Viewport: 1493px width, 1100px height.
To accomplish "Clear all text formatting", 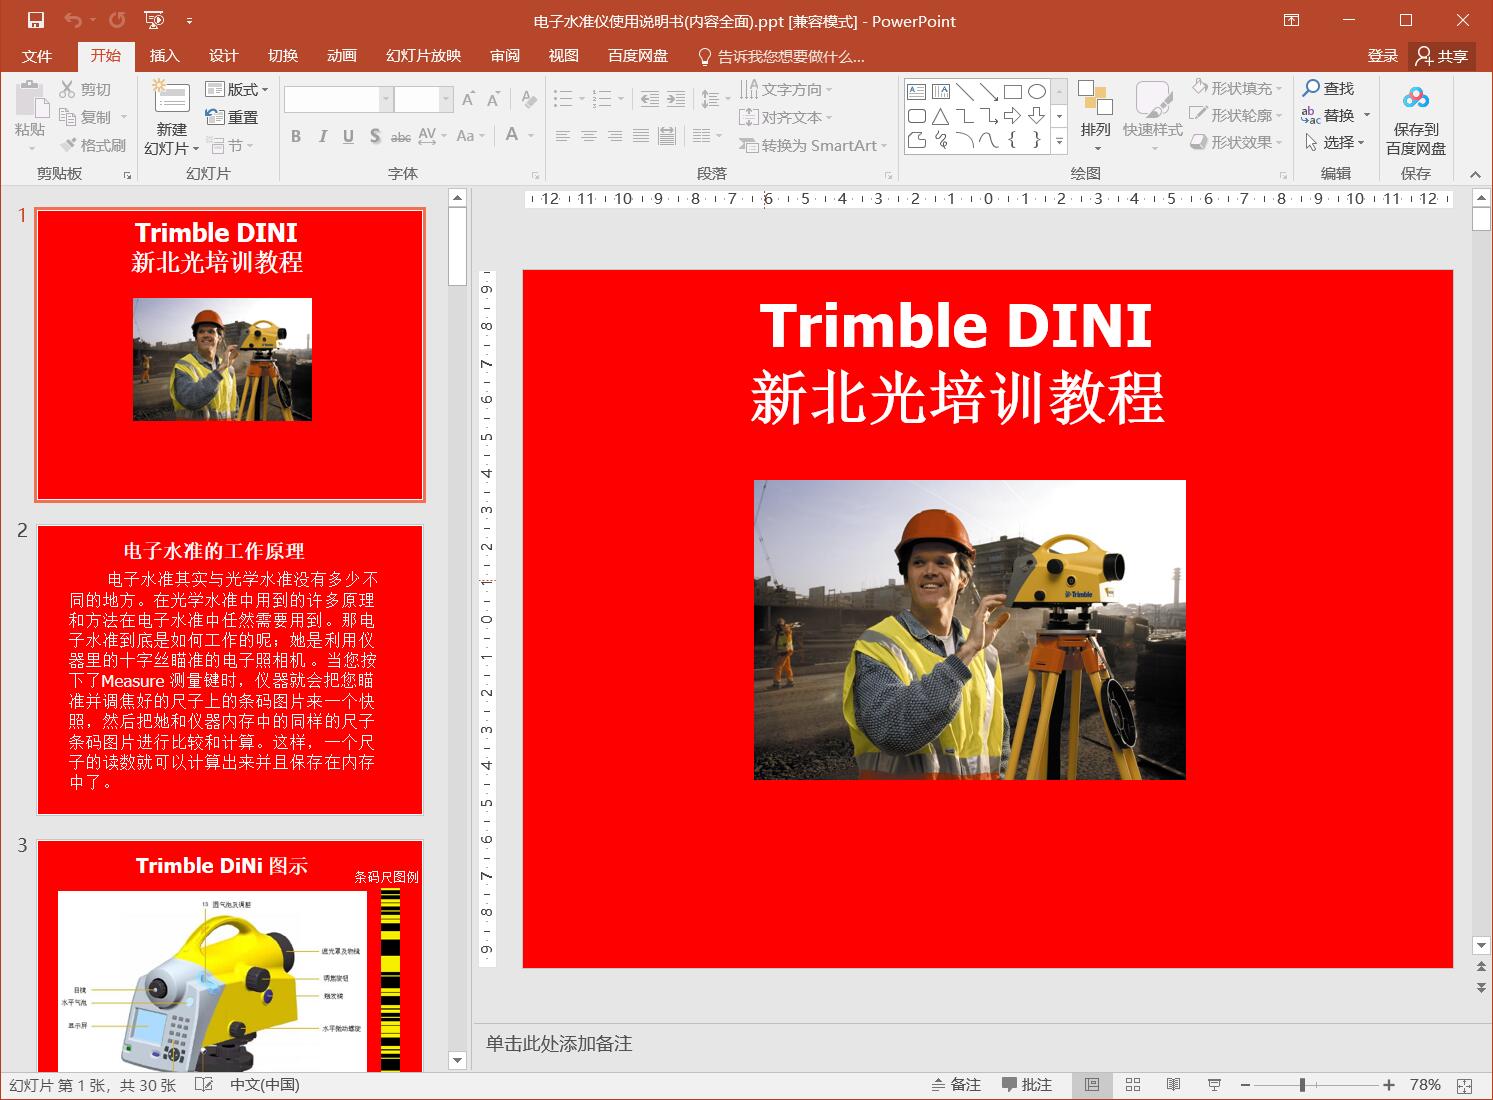I will tap(529, 99).
